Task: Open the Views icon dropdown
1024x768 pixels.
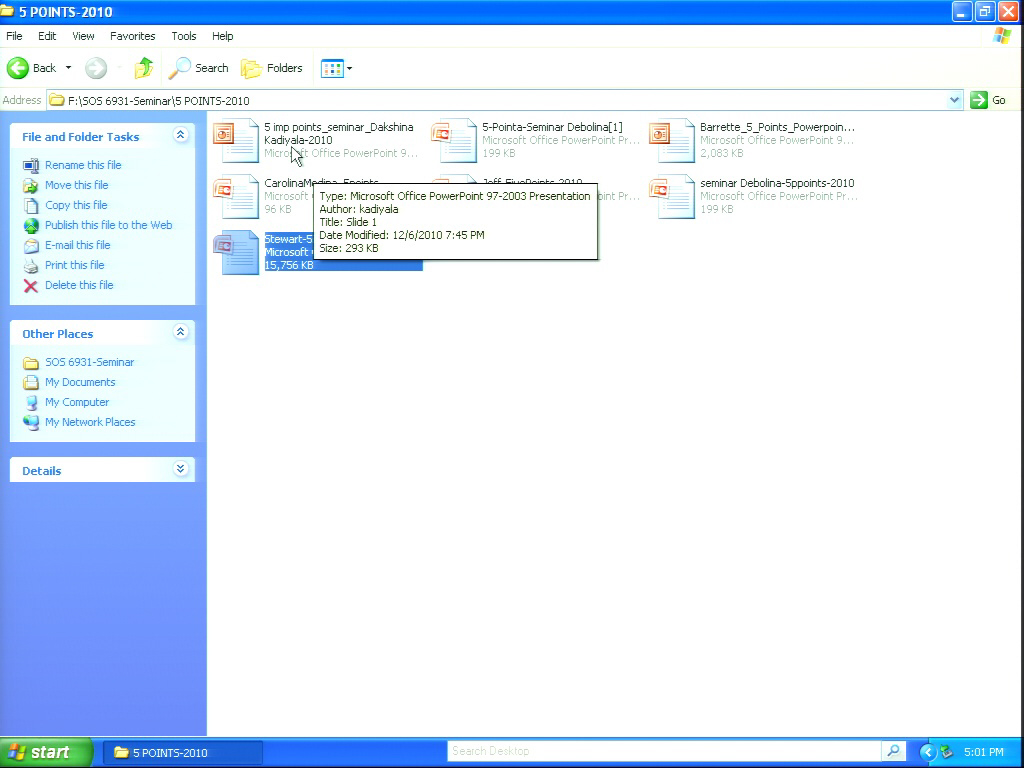Action: coord(336,68)
